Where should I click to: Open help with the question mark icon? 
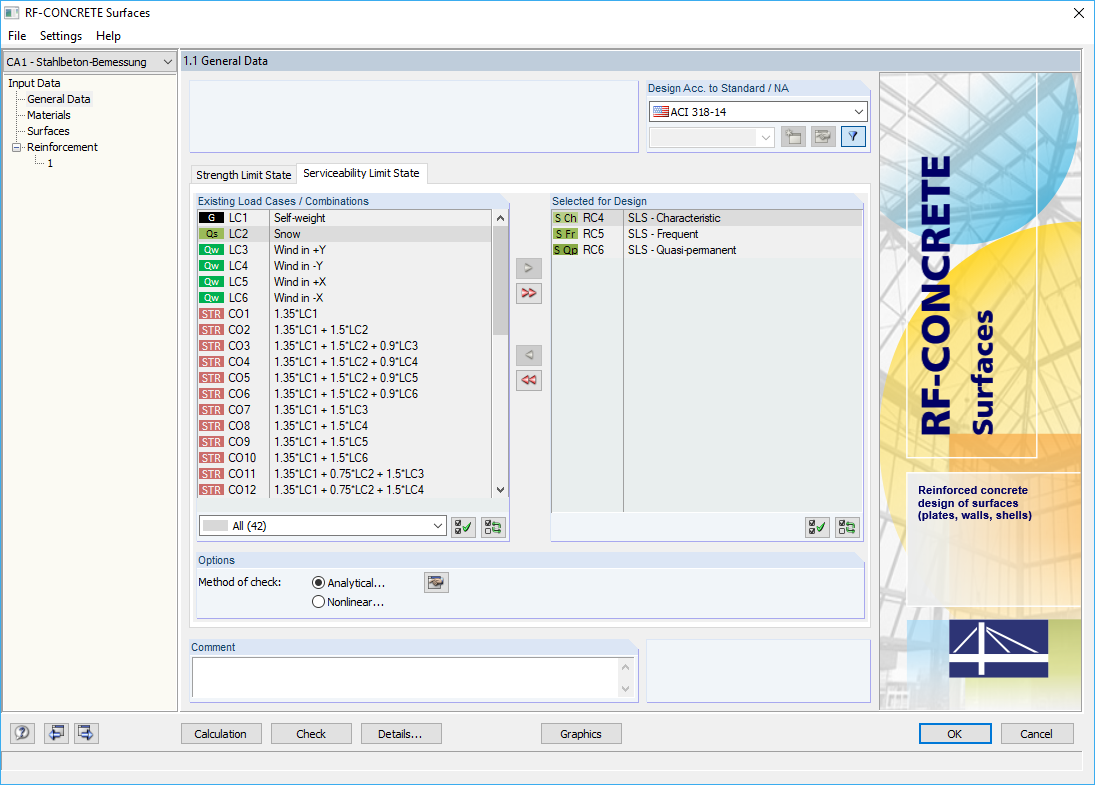(22, 733)
